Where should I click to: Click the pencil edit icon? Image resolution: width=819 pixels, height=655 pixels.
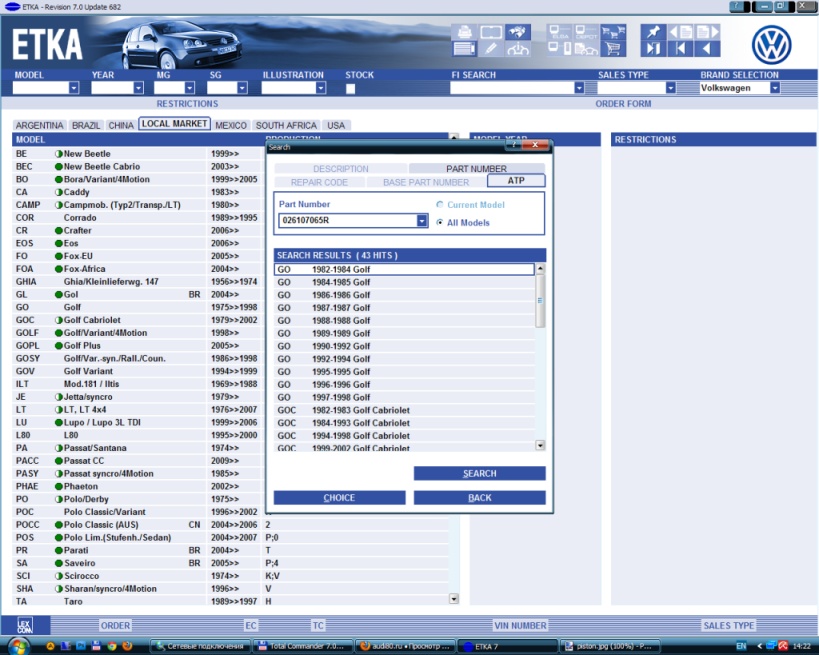pyautogui.click(x=491, y=49)
